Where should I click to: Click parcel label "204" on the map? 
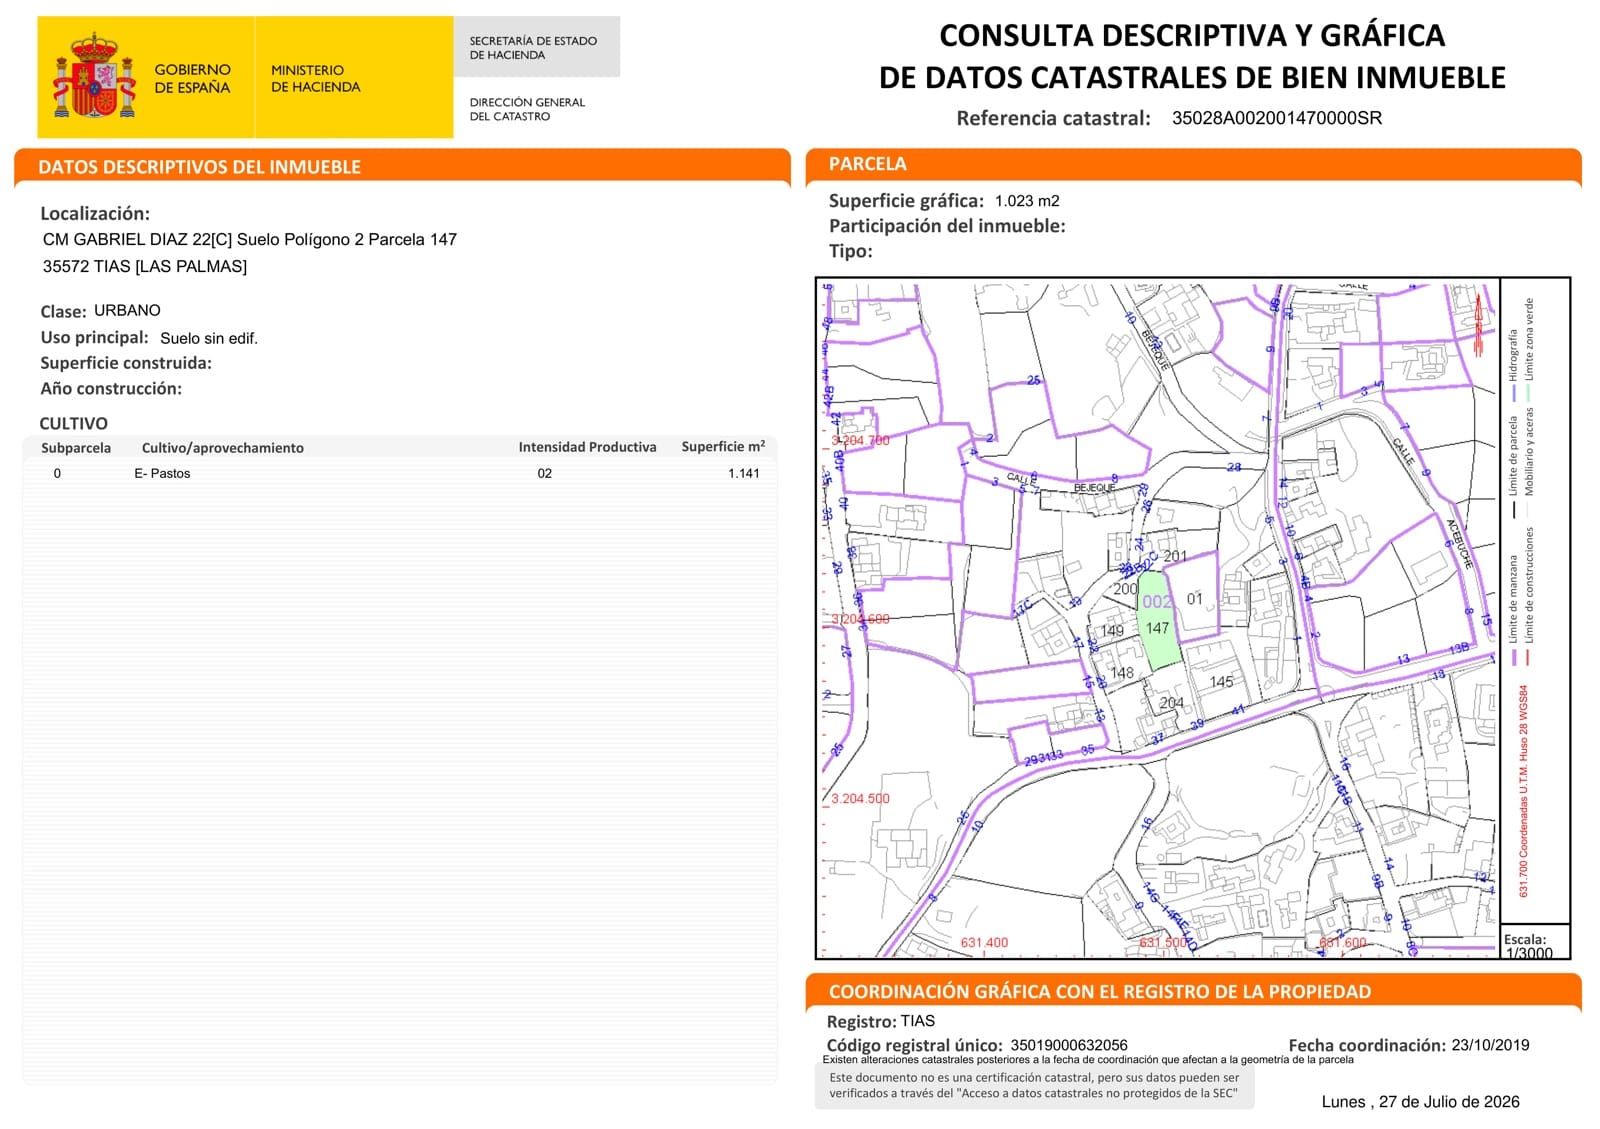tap(1171, 703)
